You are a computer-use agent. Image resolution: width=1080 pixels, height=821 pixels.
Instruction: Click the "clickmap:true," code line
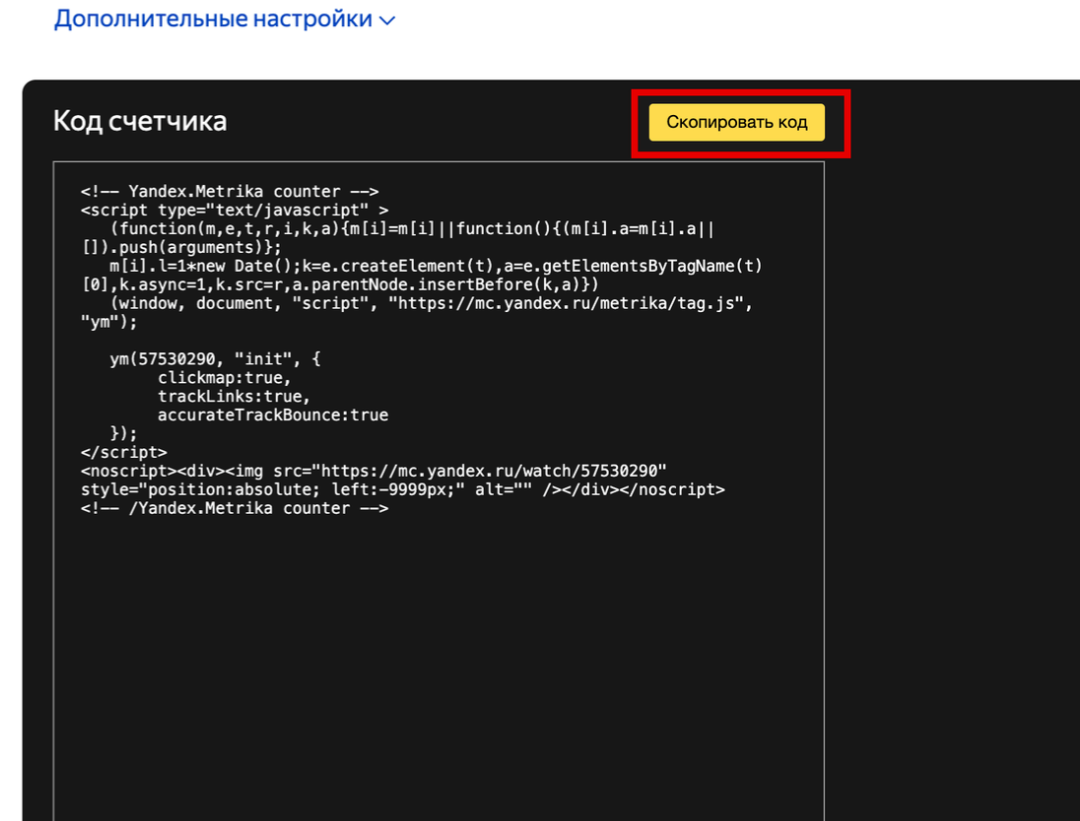point(225,377)
